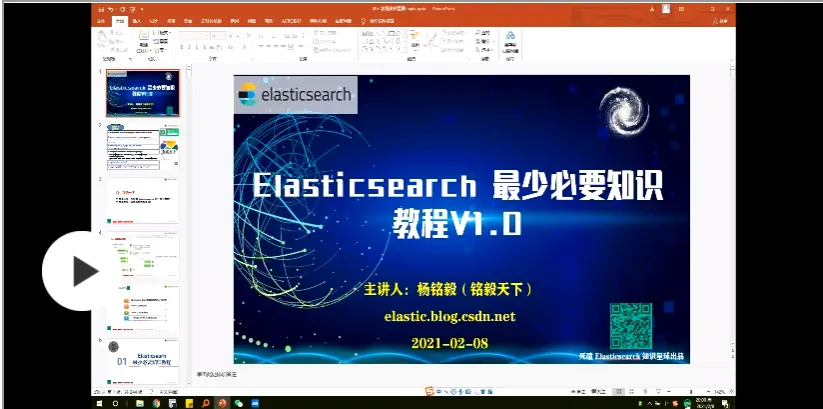Click the Baidu Netdisk save icon
Image resolution: width=823 pixels, height=409 pixels.
510,41
